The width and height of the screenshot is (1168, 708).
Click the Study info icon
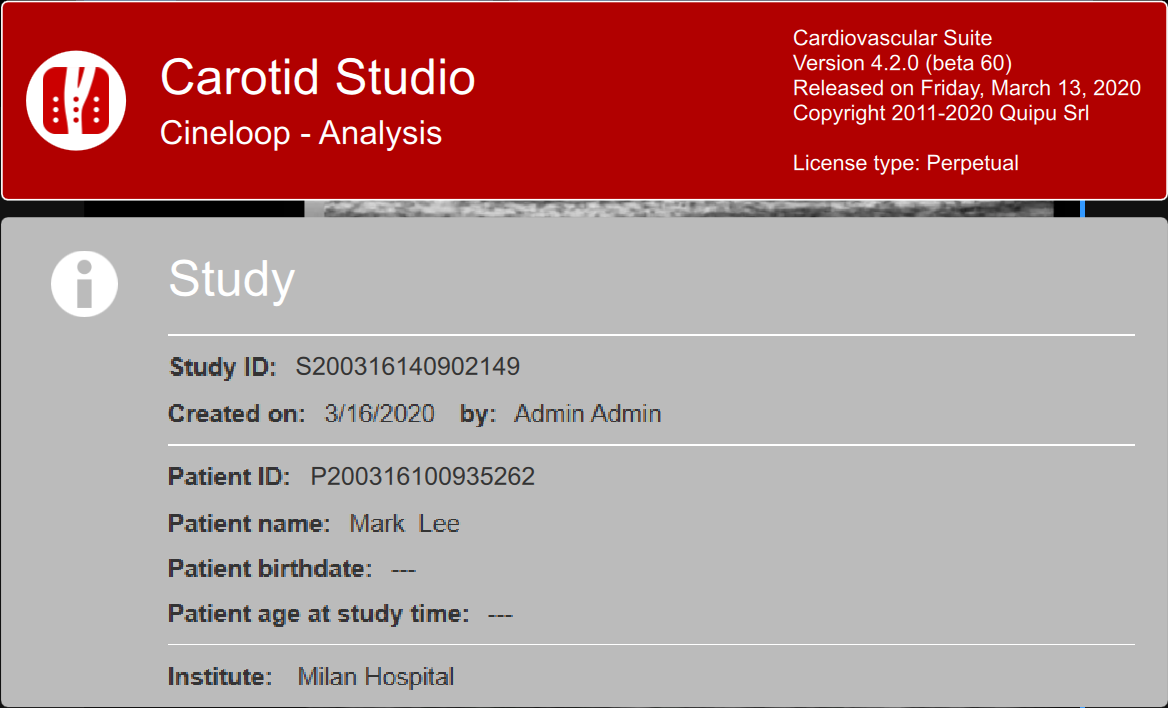point(84,283)
